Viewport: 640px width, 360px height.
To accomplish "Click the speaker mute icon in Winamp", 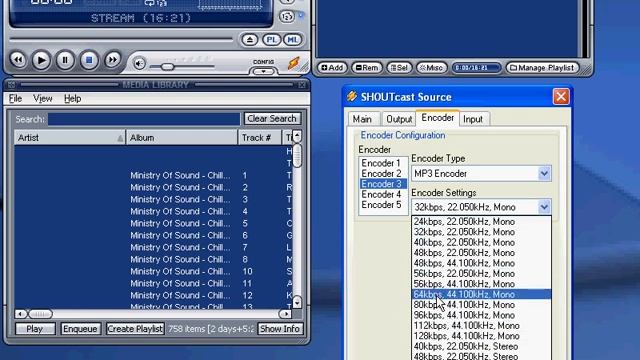I will coord(139,64).
